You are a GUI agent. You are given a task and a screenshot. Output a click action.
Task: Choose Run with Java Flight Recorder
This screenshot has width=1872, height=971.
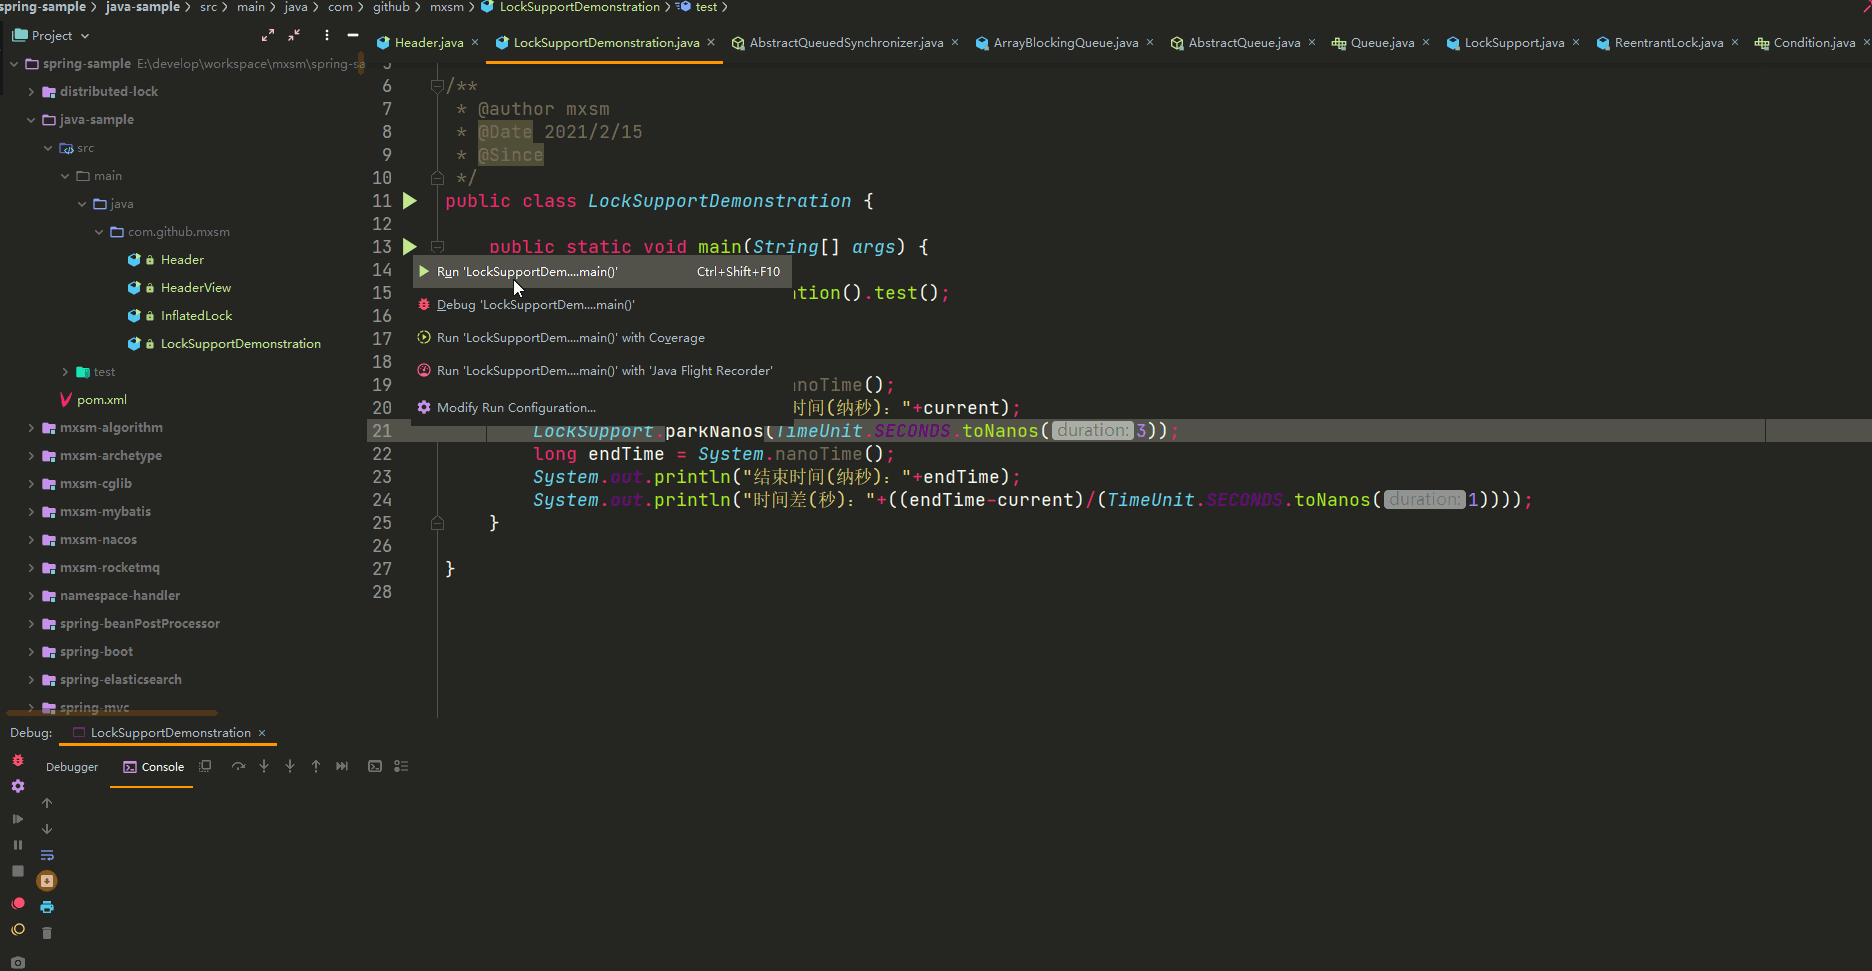tap(602, 370)
